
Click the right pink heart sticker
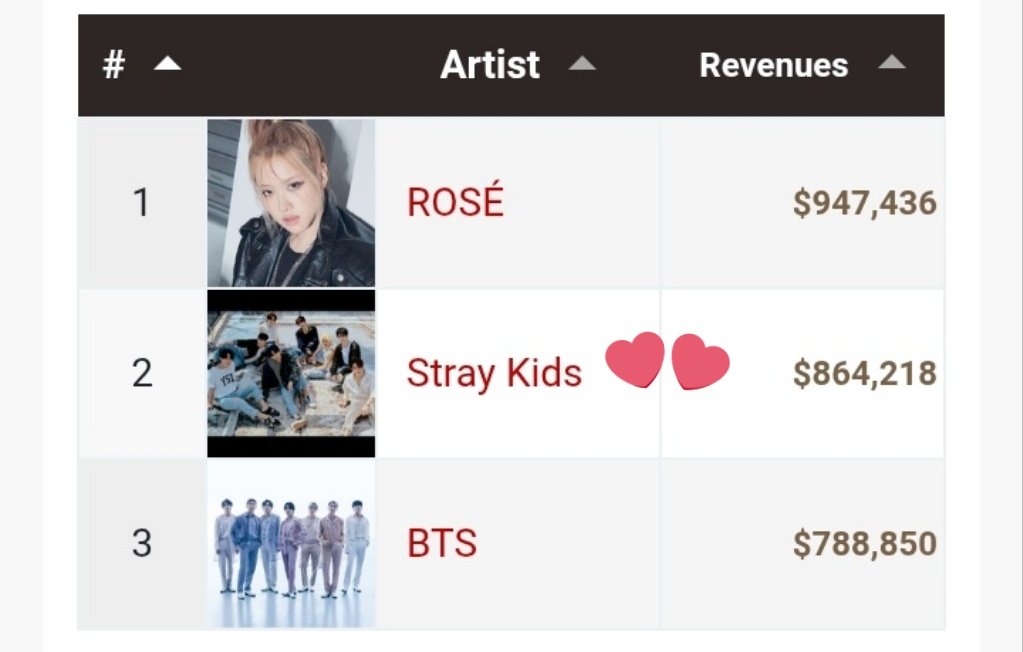(700, 362)
